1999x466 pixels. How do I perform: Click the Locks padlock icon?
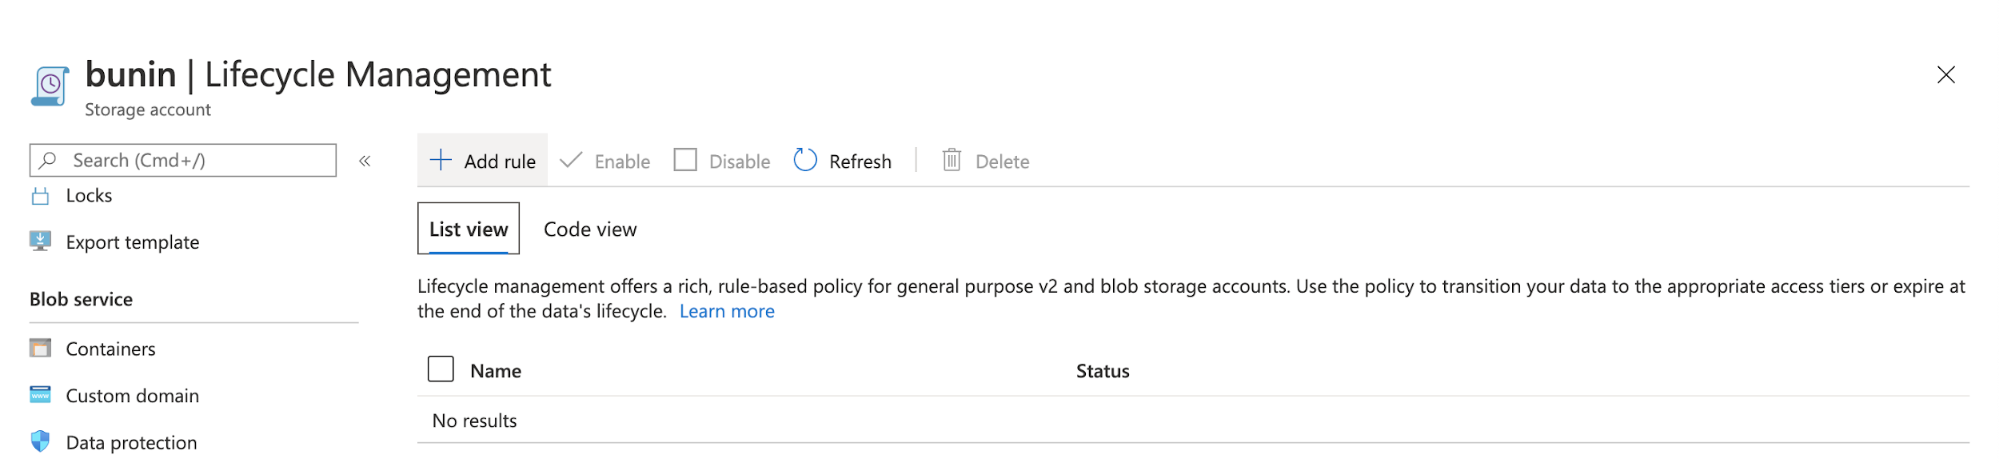[40, 196]
